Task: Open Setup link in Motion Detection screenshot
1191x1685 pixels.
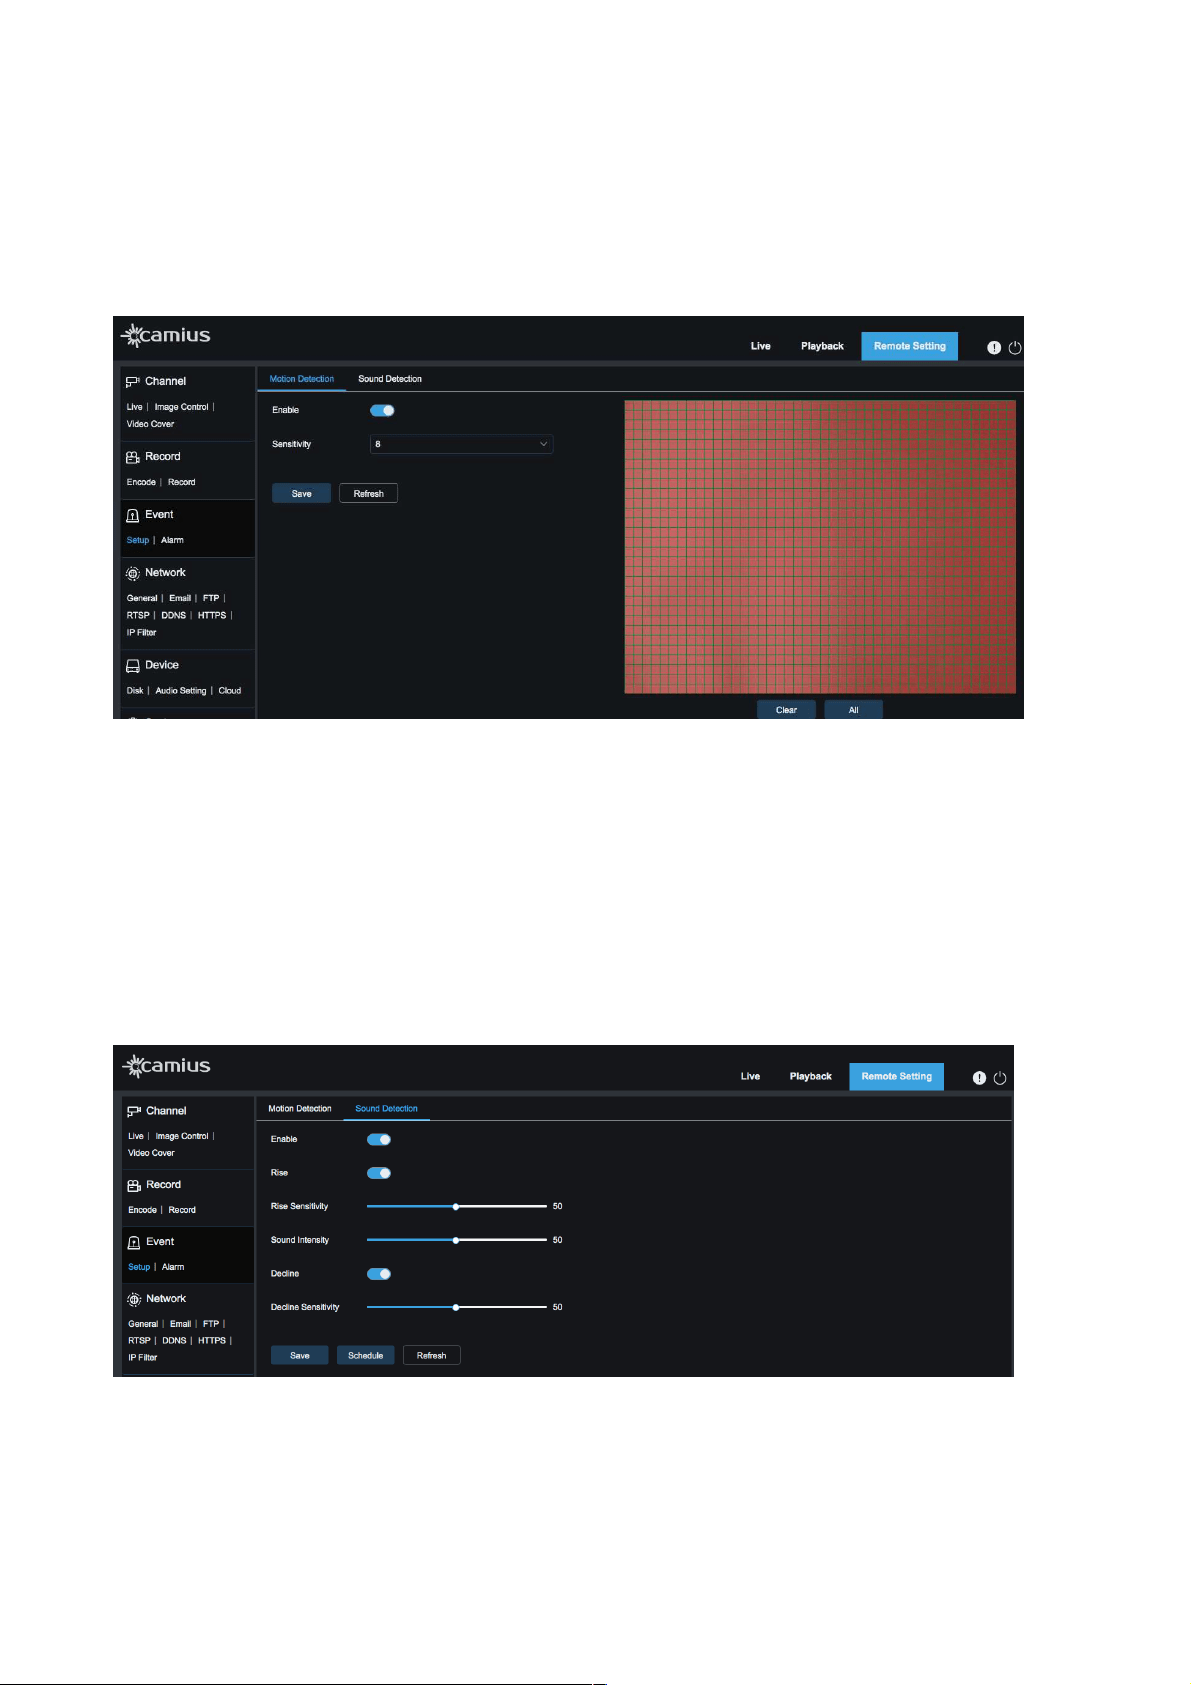Action: point(138,540)
